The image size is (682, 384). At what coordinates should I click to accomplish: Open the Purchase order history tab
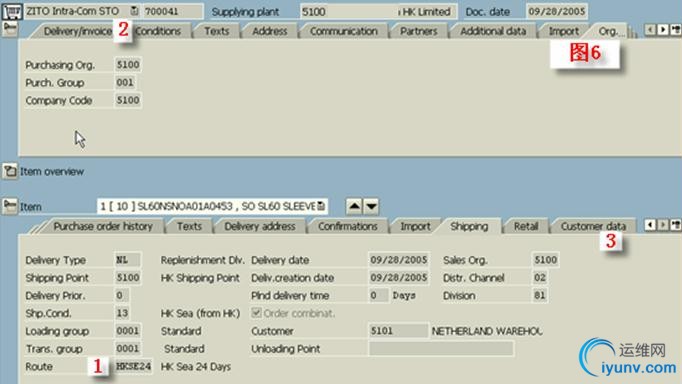[x=103, y=227]
